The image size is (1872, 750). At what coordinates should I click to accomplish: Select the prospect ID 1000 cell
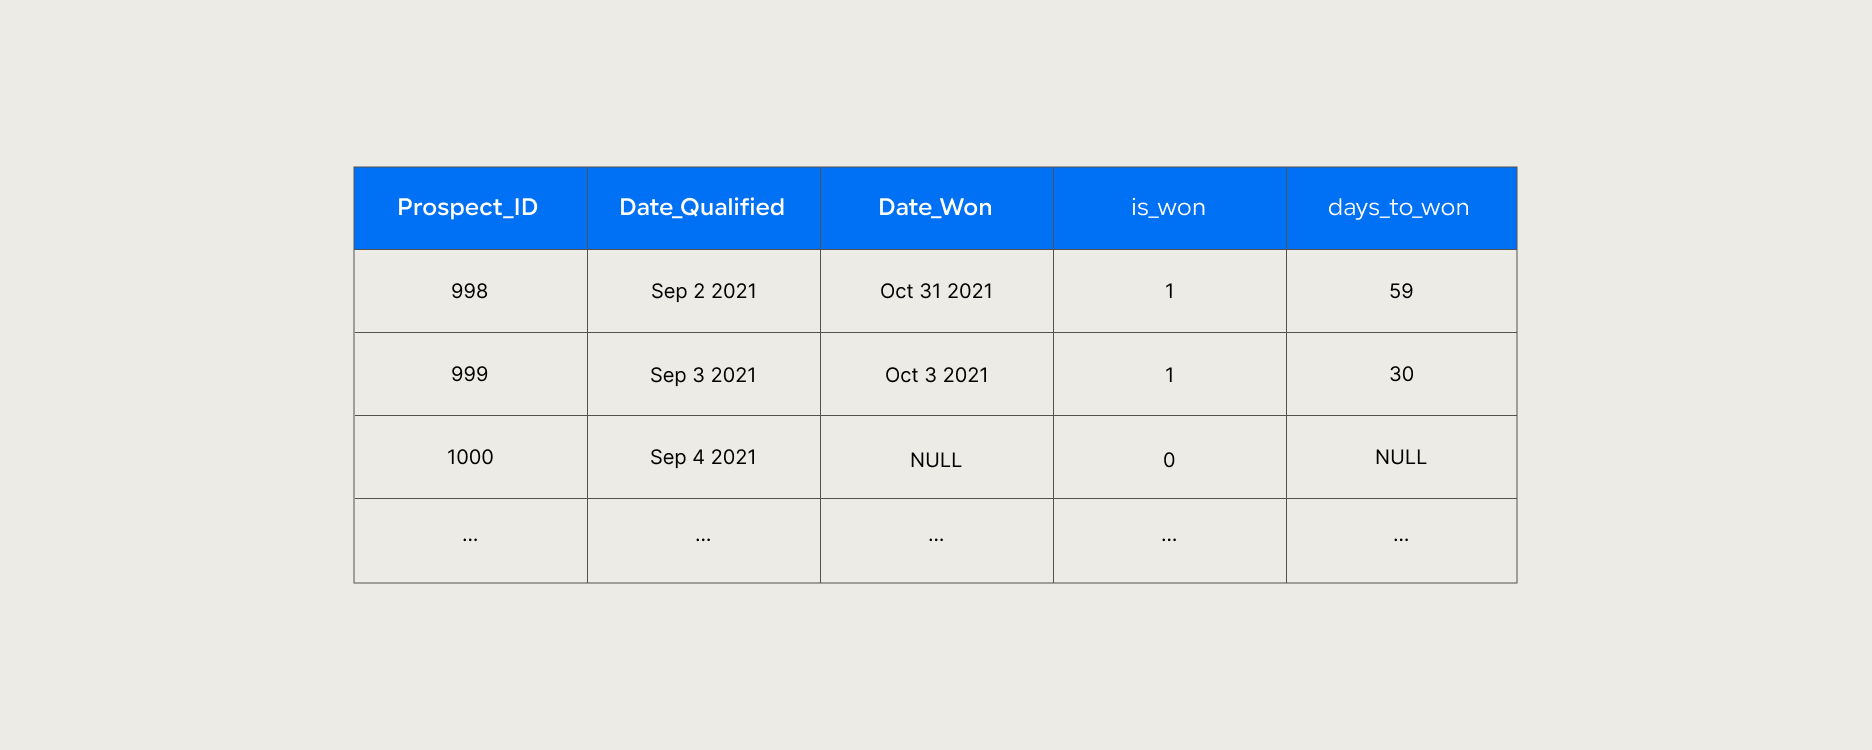point(470,457)
